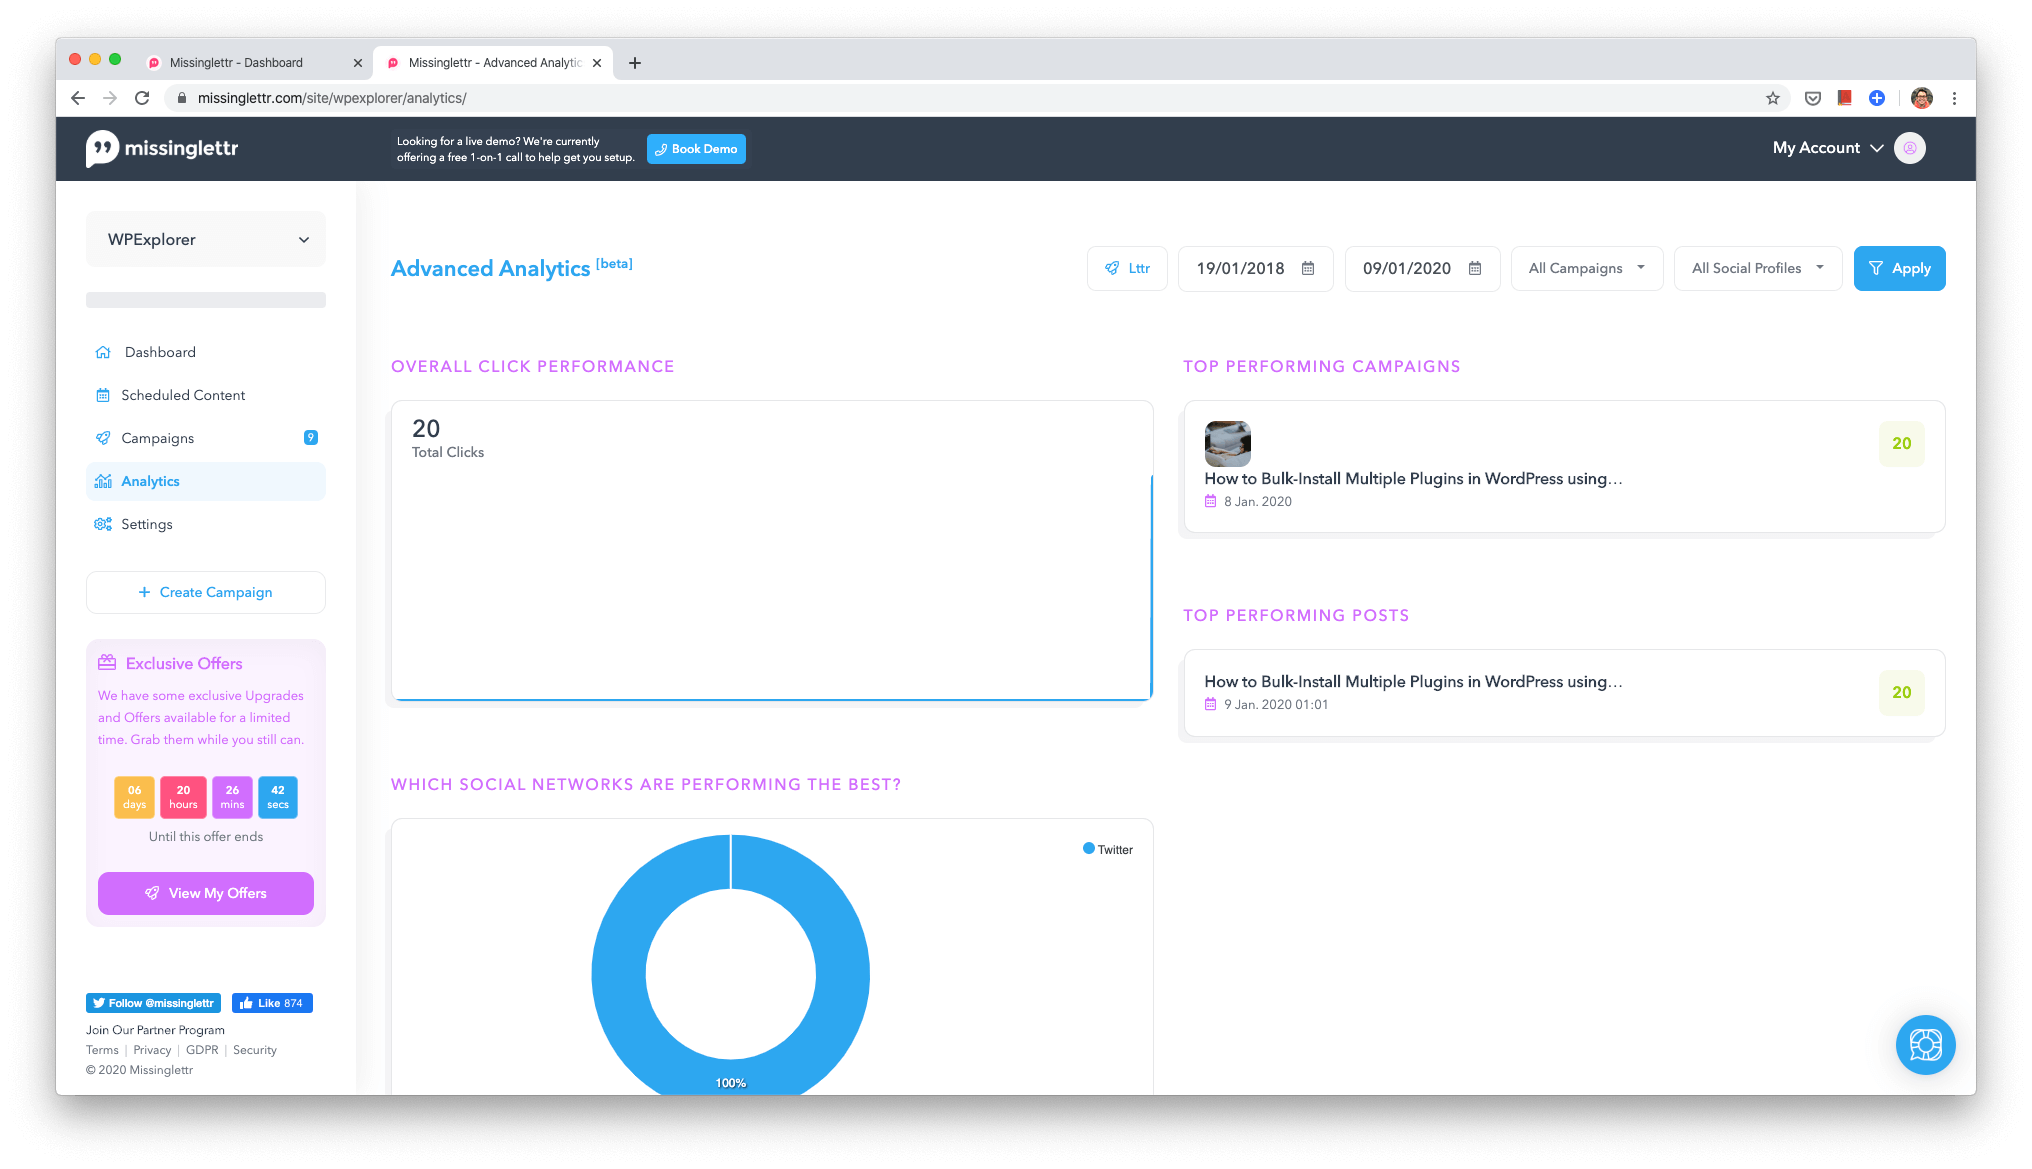Bookmark this page with the star icon
2032x1169 pixels.
1773,98
